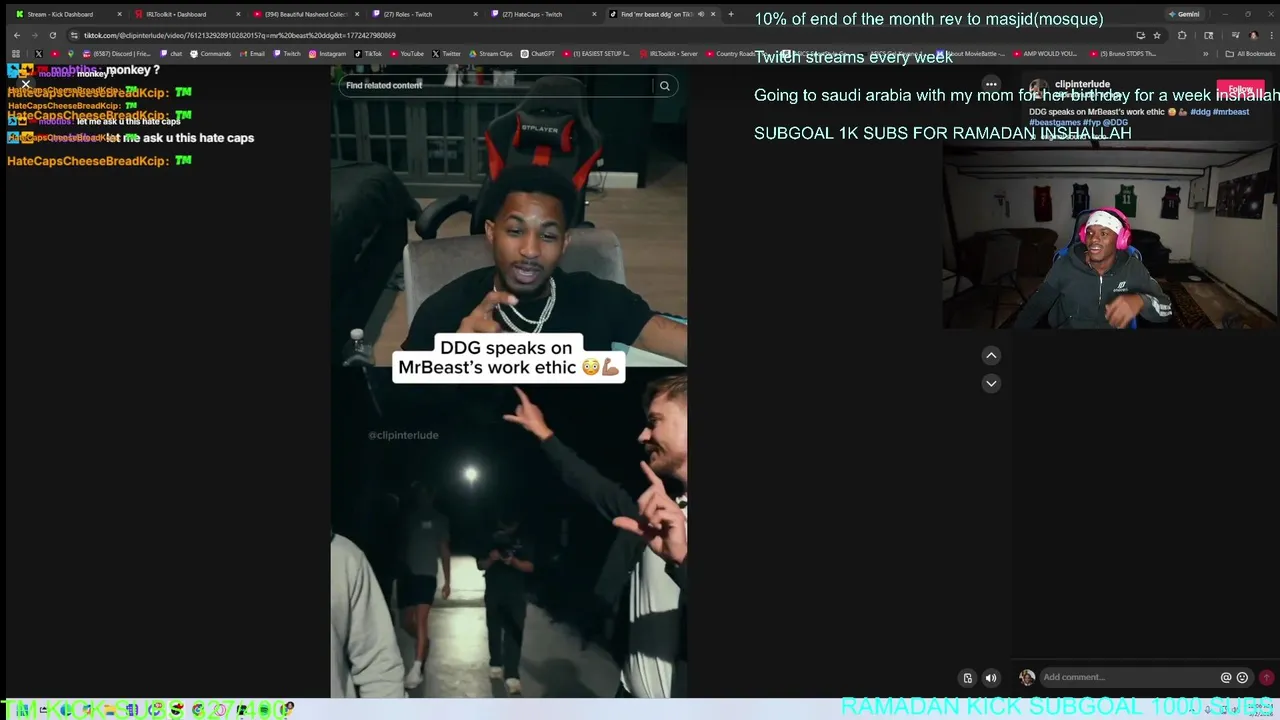Open clipinterlude's profile name

coord(1083,84)
